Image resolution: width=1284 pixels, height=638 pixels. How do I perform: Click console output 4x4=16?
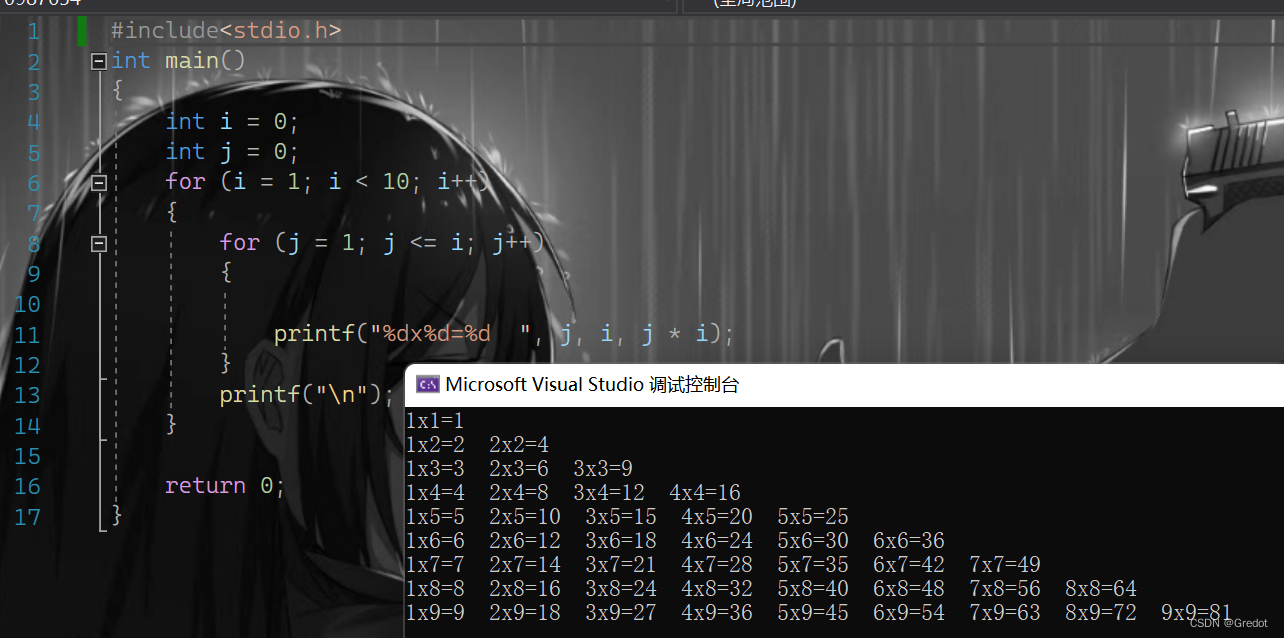click(x=705, y=493)
